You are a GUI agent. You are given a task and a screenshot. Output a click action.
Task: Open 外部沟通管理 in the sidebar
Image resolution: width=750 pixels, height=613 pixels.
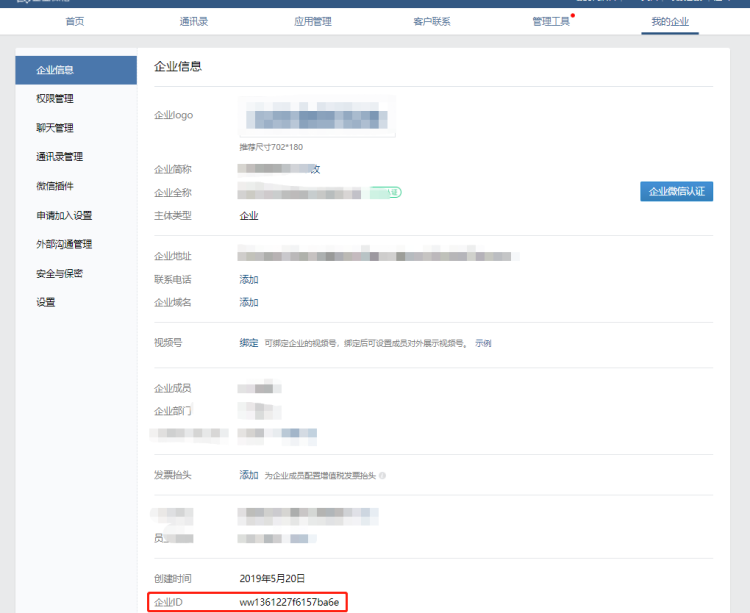pyautogui.click(x=64, y=244)
